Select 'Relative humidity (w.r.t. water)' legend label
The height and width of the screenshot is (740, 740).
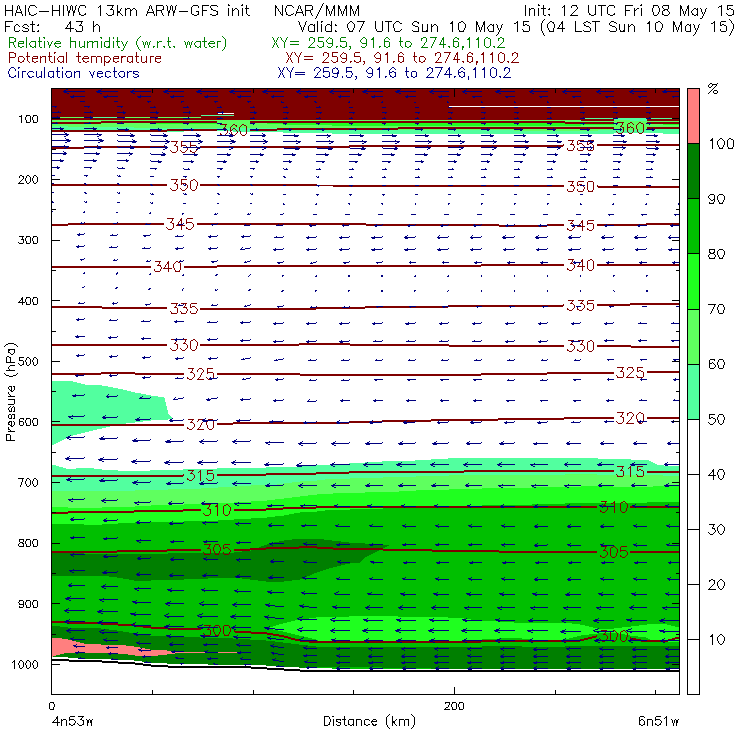(118, 43)
